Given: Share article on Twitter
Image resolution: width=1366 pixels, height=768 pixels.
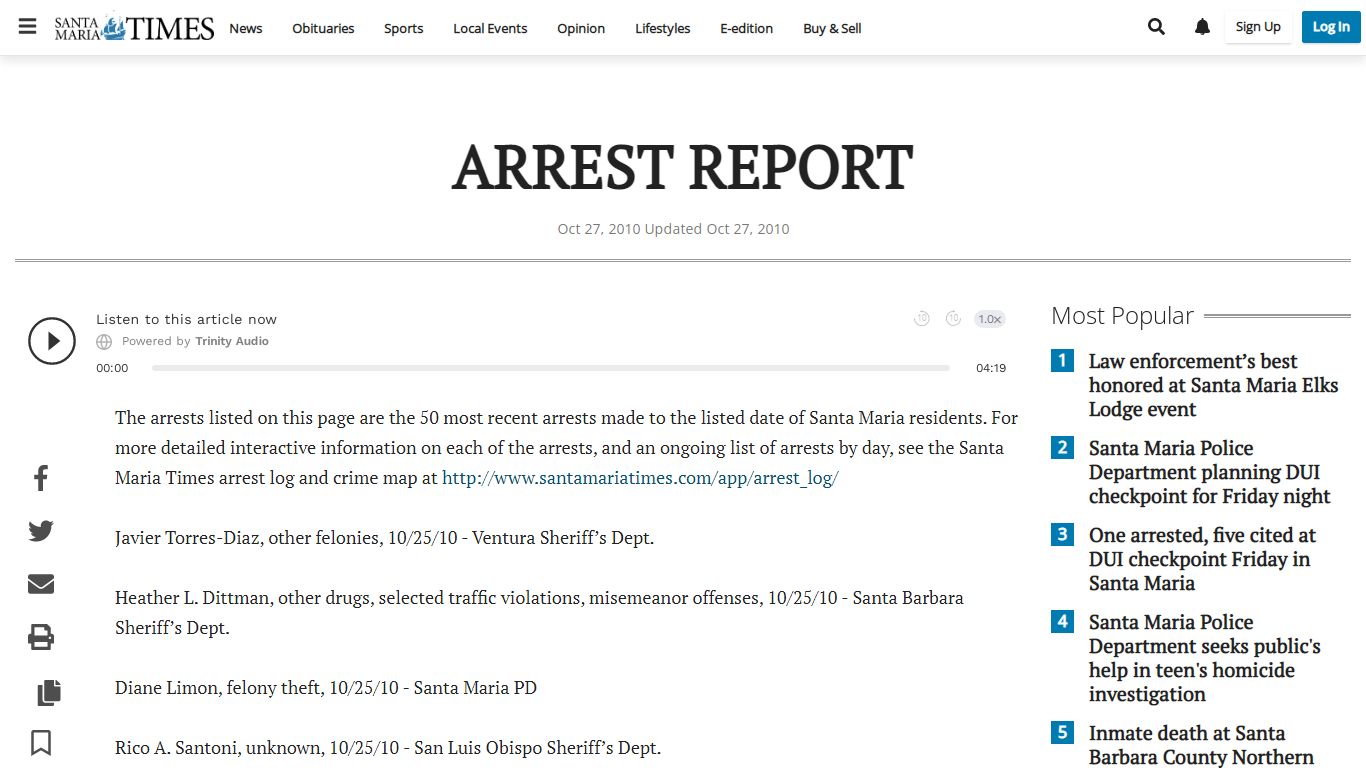Looking at the screenshot, I should click(x=41, y=531).
